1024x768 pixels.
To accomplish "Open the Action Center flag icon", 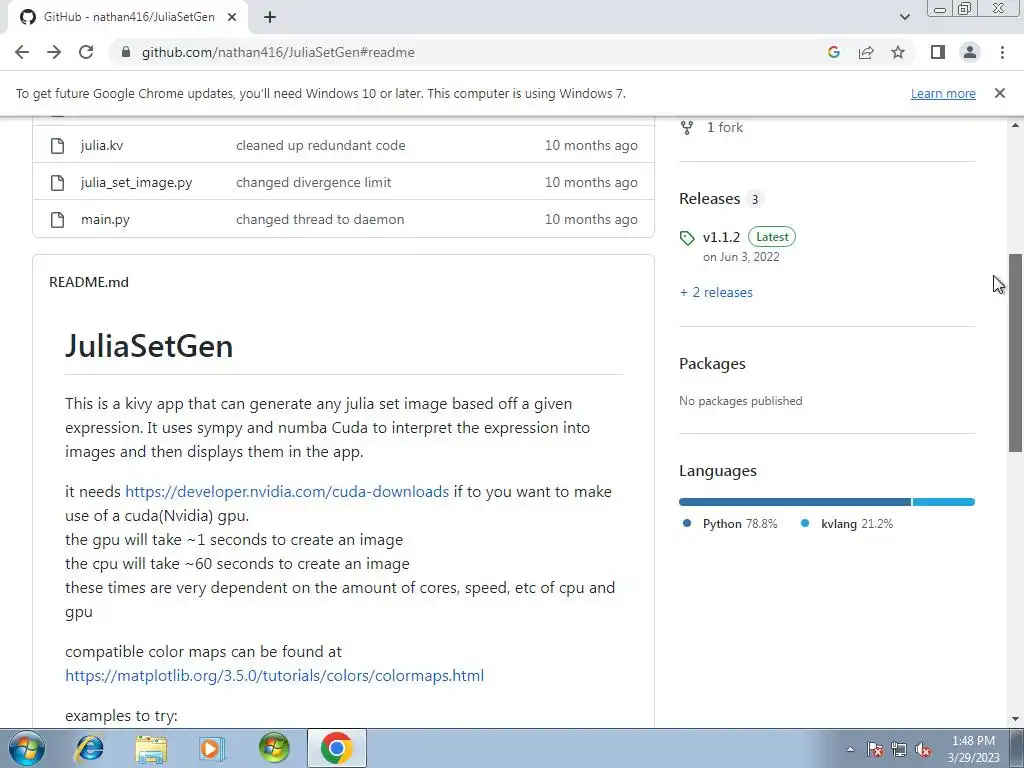I will click(875, 749).
